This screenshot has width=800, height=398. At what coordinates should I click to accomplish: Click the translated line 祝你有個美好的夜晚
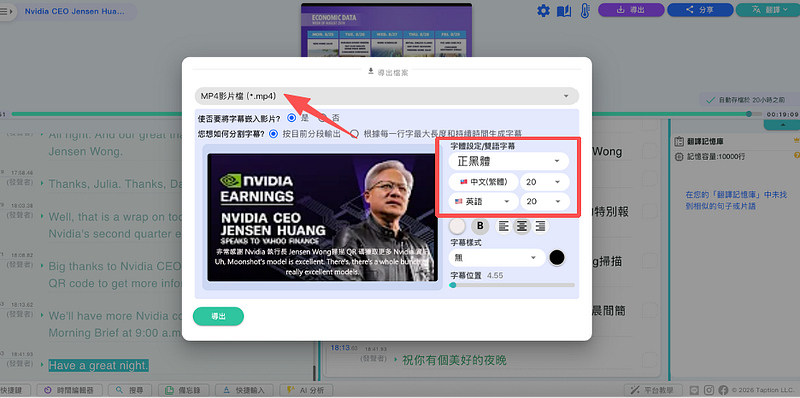(x=454, y=360)
